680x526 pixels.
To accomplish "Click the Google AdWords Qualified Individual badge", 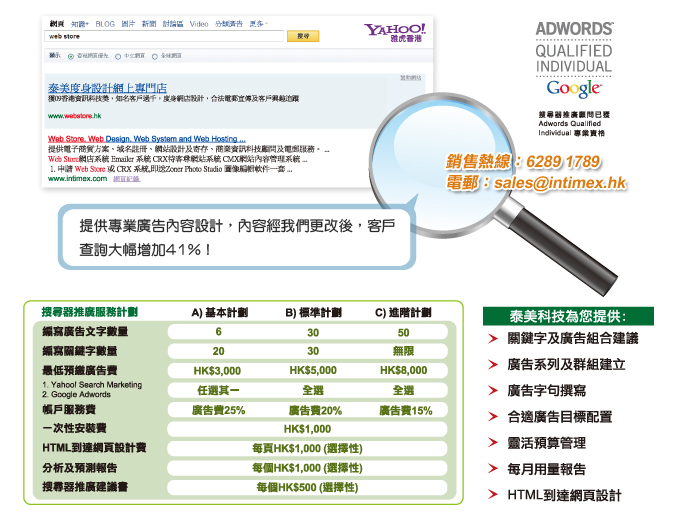I will (x=574, y=62).
